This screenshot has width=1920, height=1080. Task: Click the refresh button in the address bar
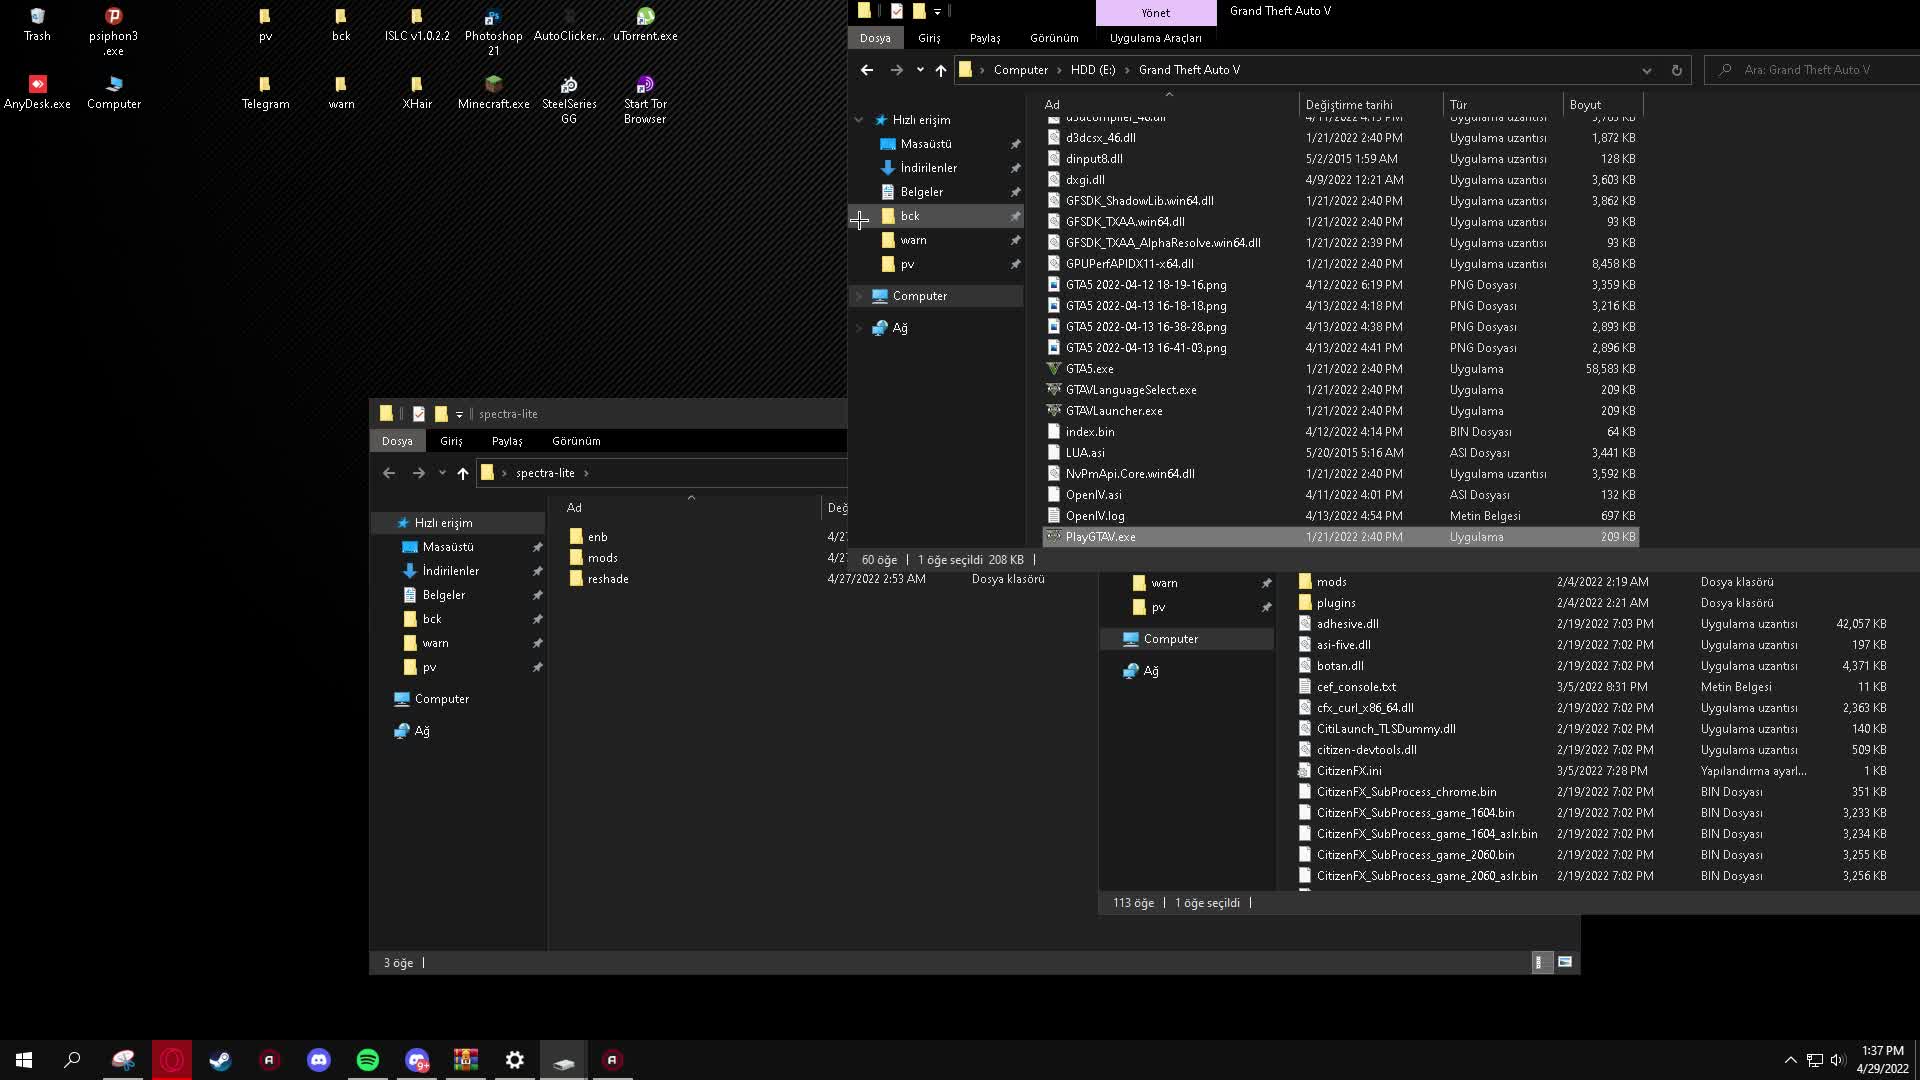[1678, 70]
